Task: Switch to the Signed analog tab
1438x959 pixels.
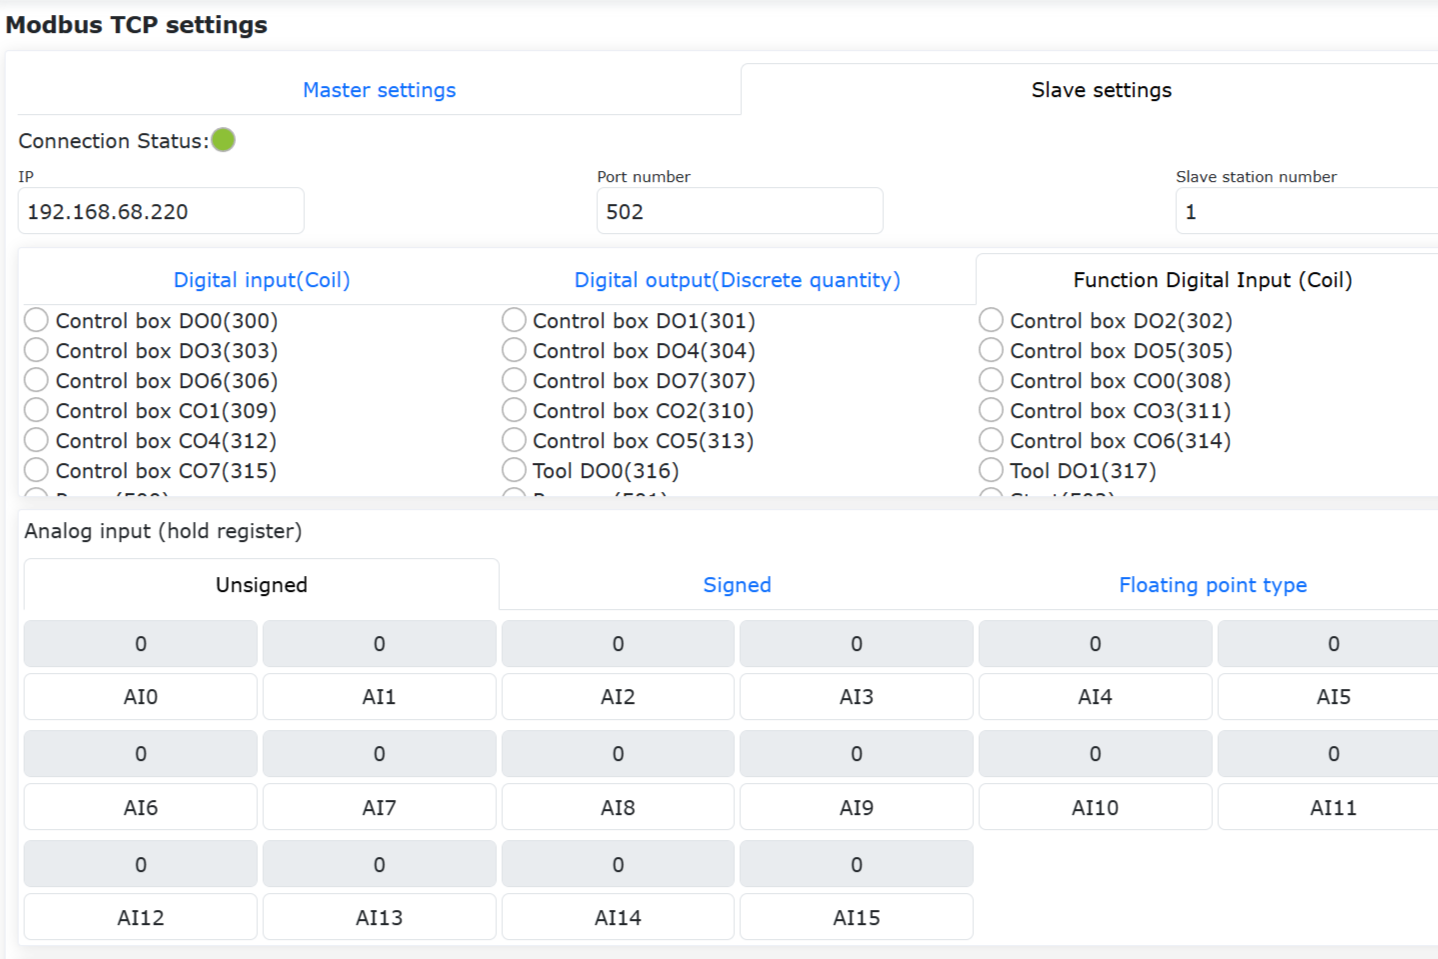Action: (x=737, y=585)
